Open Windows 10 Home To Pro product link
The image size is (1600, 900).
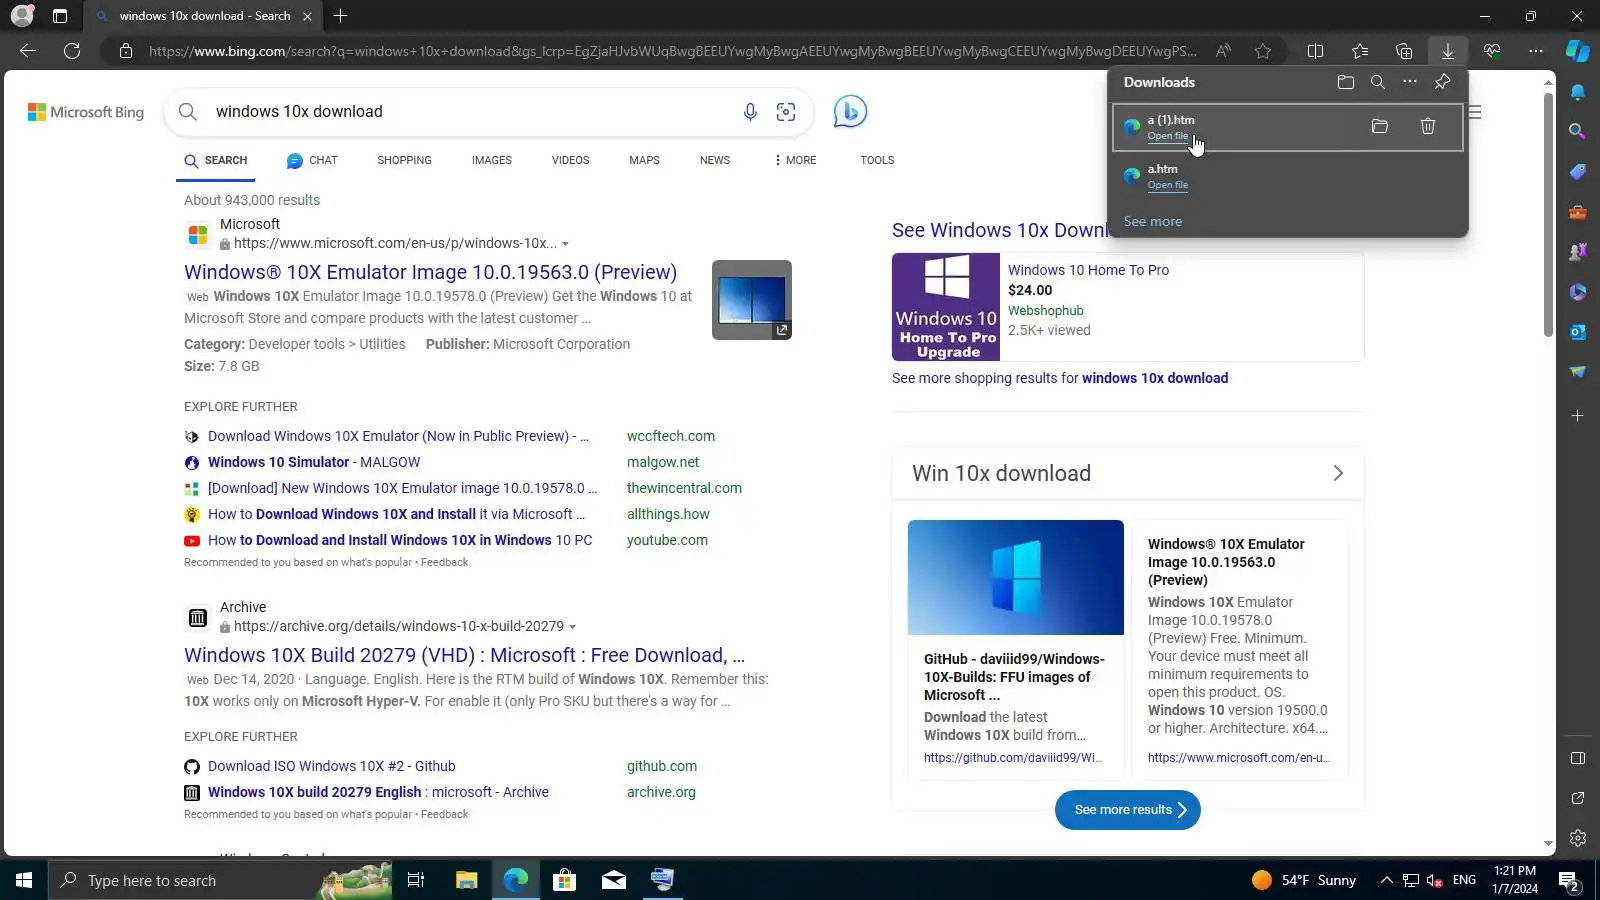(1088, 270)
